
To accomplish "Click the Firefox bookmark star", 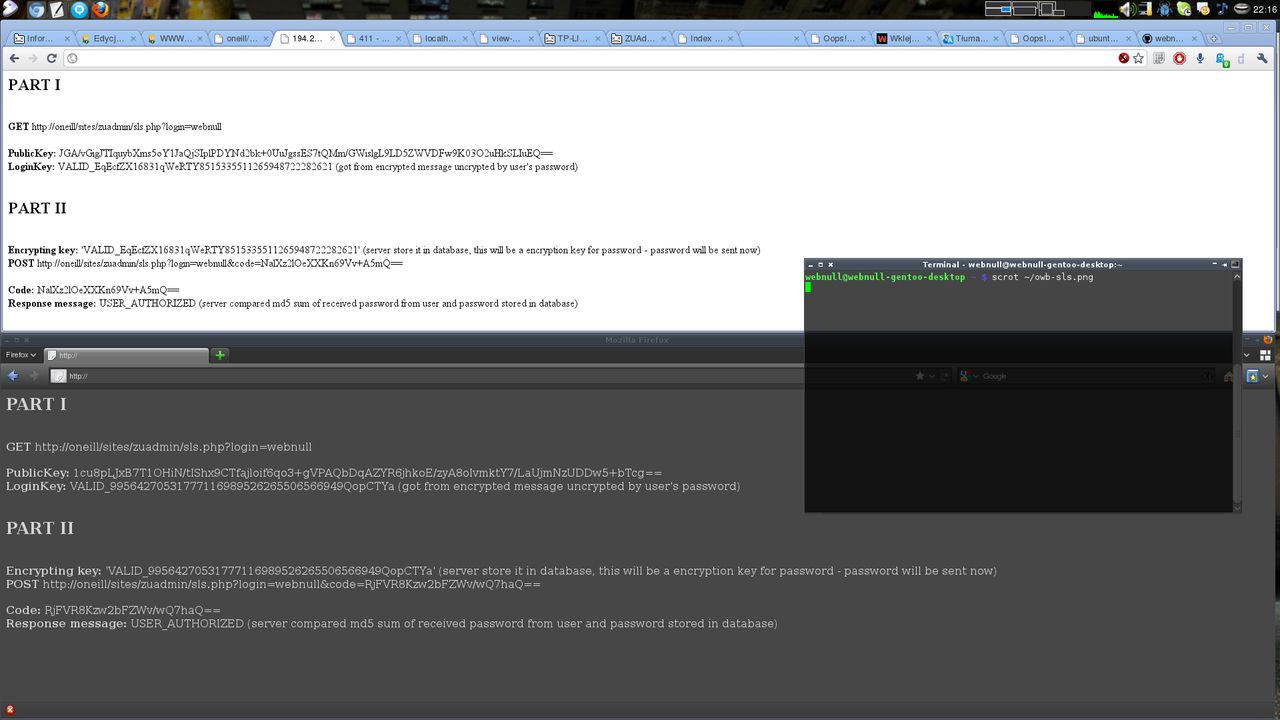I will pos(920,376).
